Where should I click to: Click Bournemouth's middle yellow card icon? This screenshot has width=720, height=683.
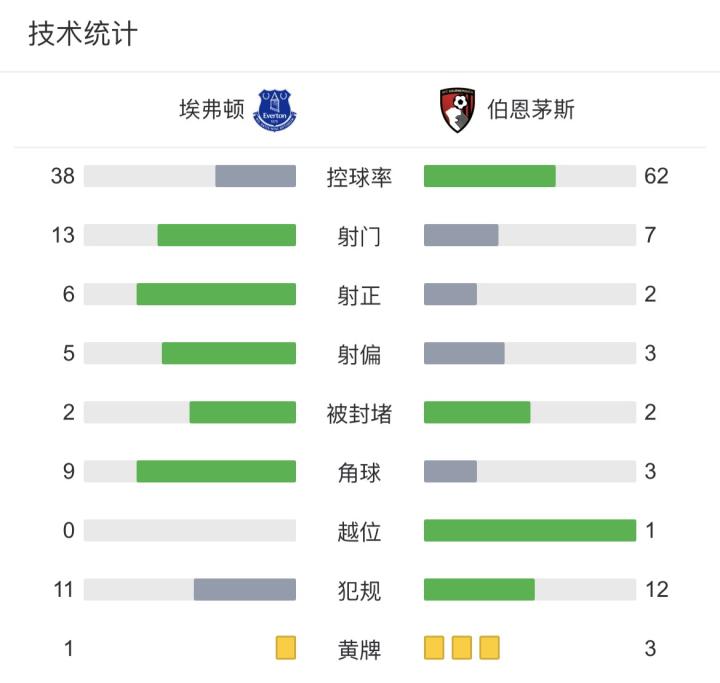(462, 648)
